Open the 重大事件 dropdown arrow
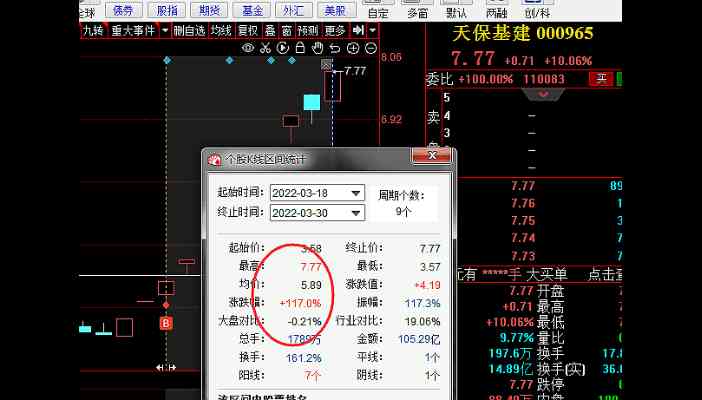Viewport: 702px width, 400px height. [165, 30]
